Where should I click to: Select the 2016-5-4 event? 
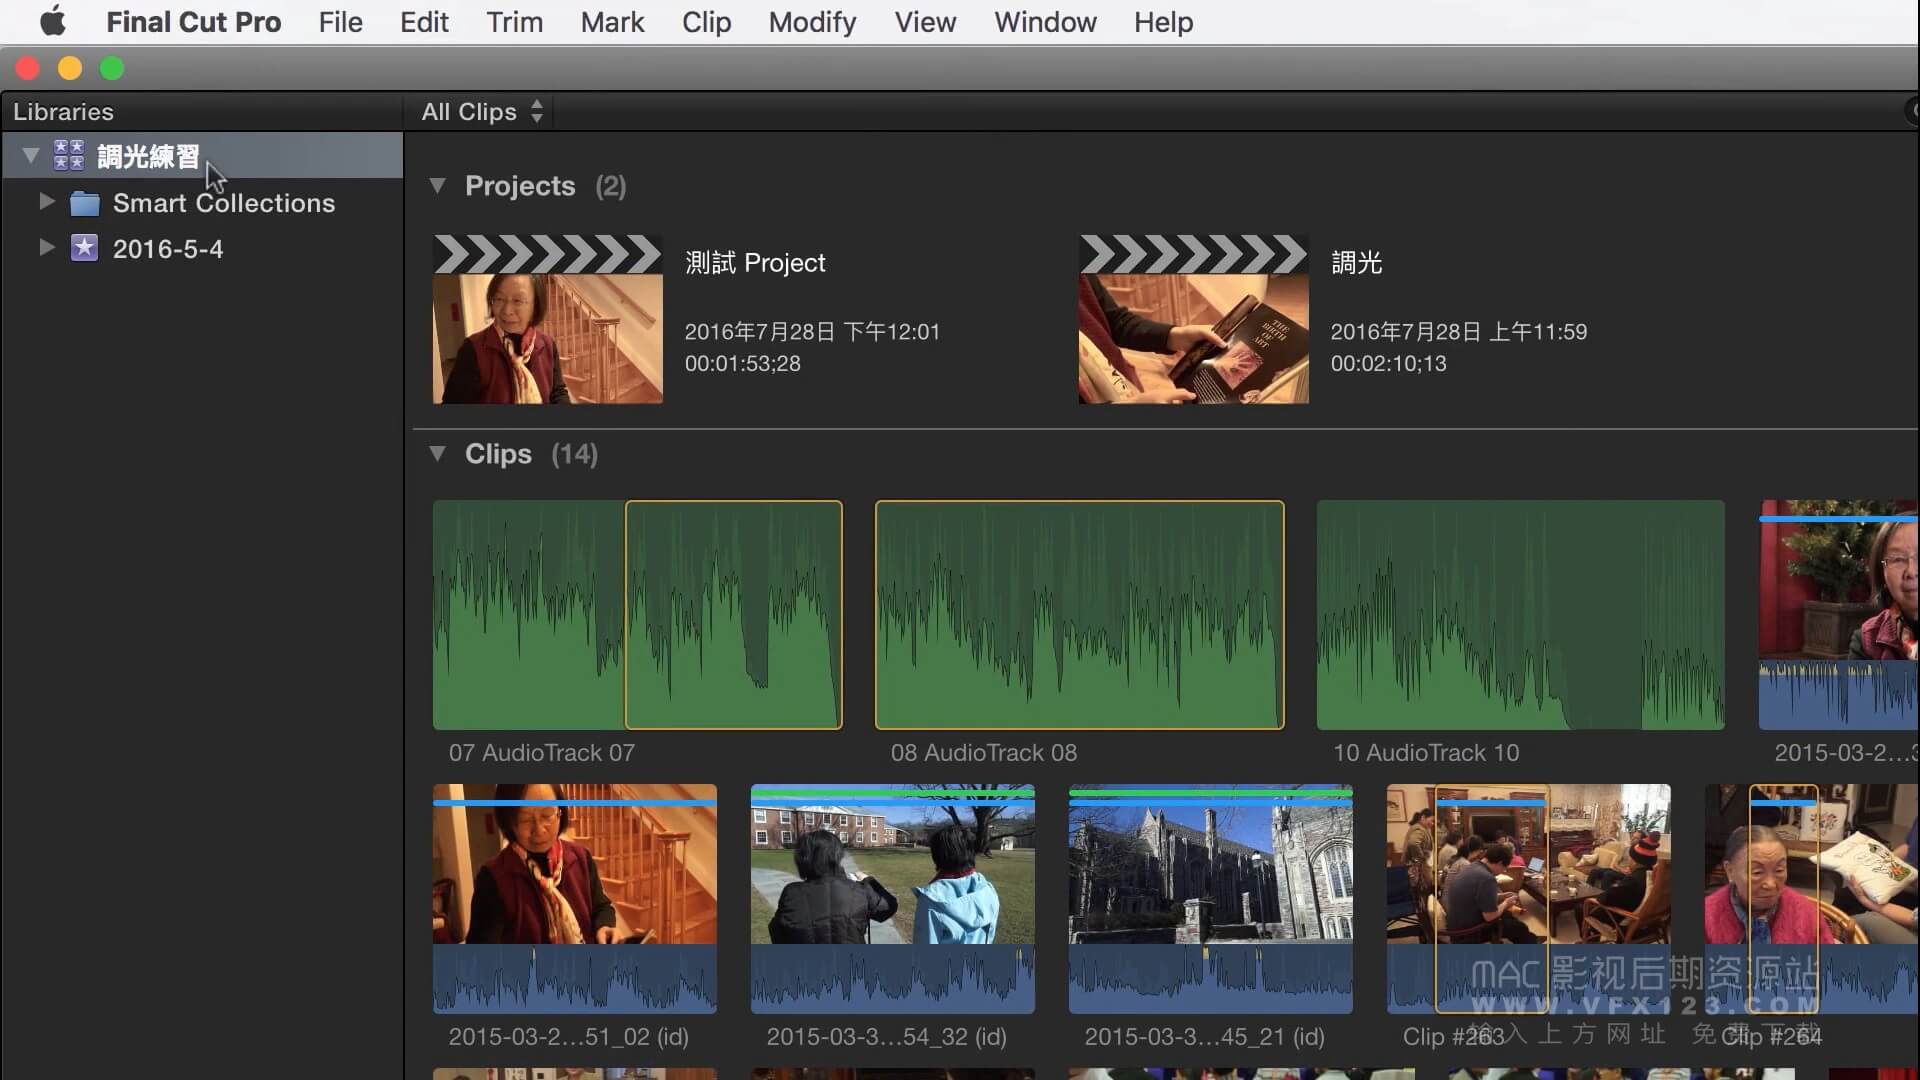(x=168, y=249)
